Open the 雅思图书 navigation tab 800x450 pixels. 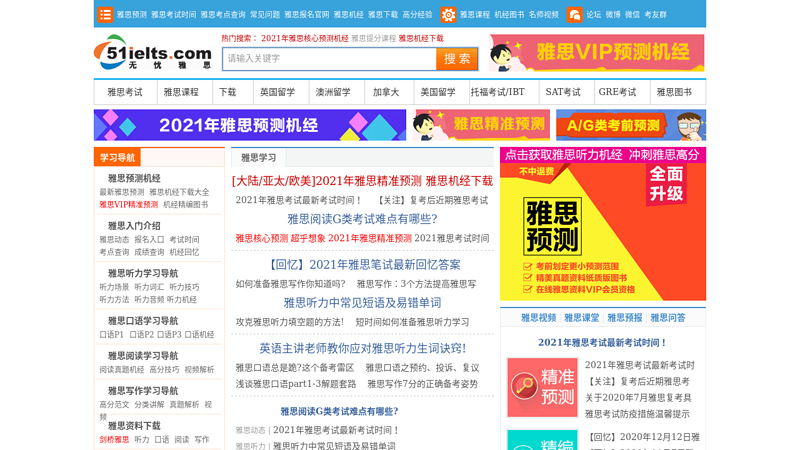[674, 92]
